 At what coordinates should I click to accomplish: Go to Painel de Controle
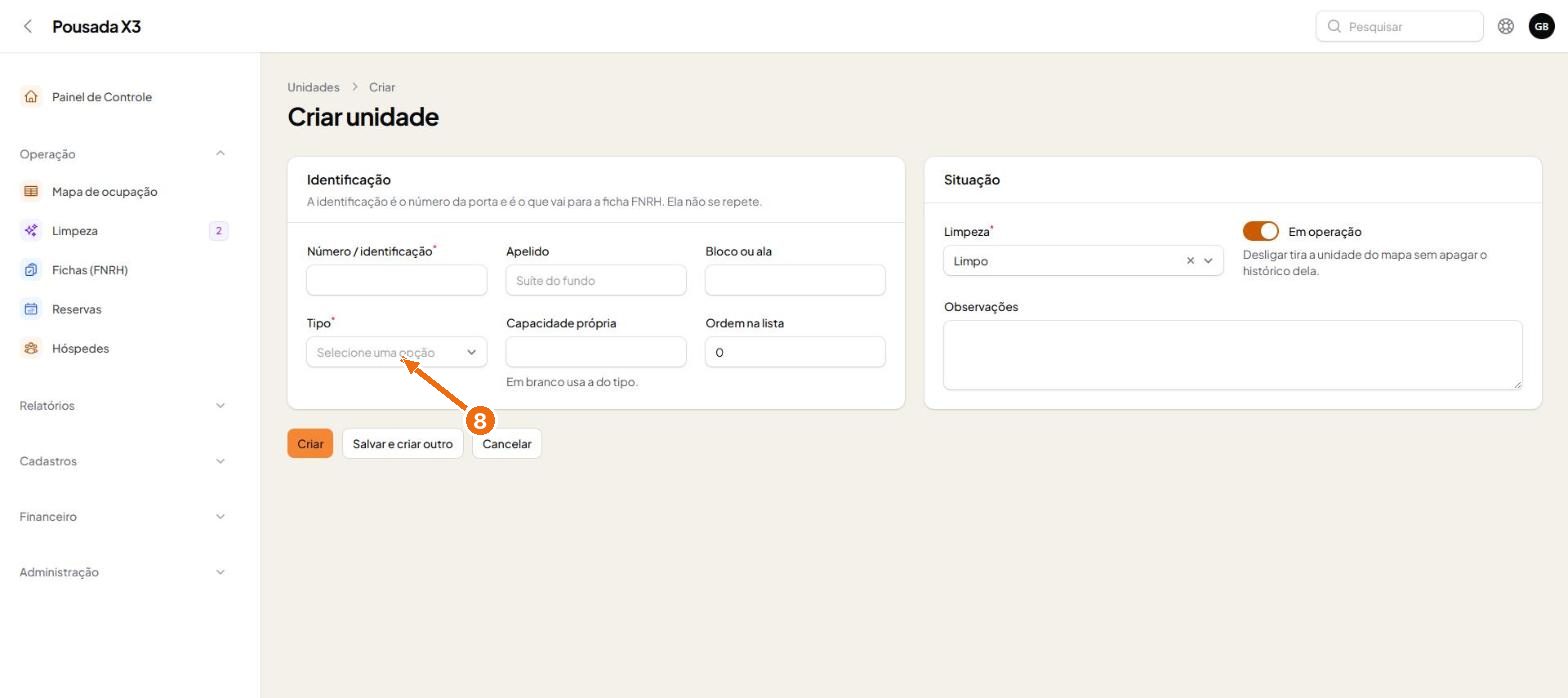(102, 97)
